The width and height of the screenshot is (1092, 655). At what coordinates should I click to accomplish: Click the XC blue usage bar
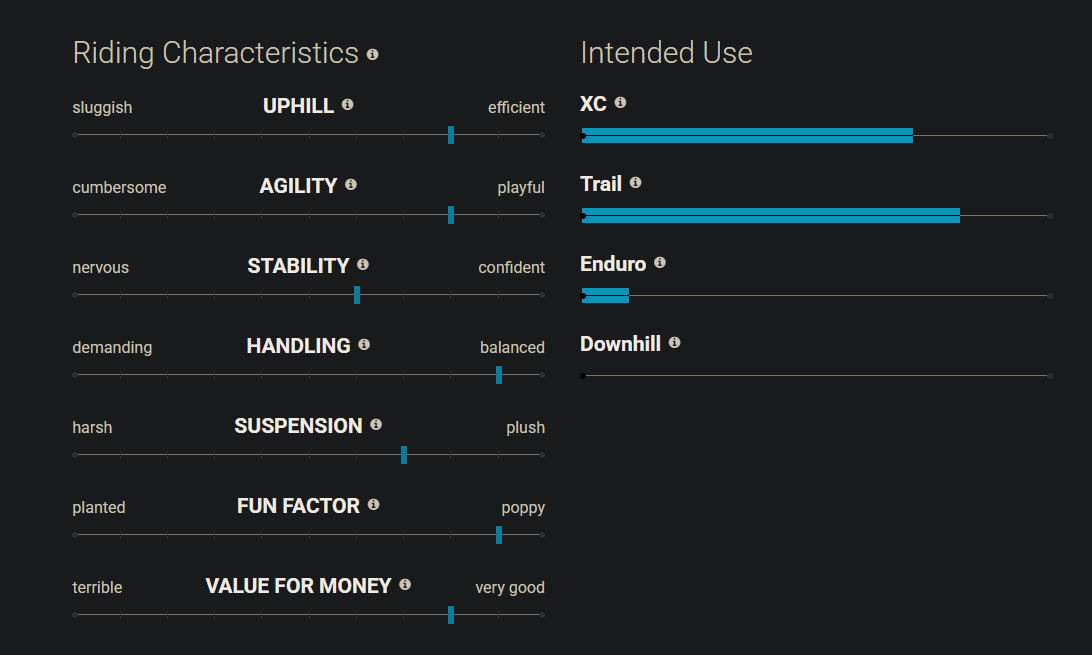[747, 136]
